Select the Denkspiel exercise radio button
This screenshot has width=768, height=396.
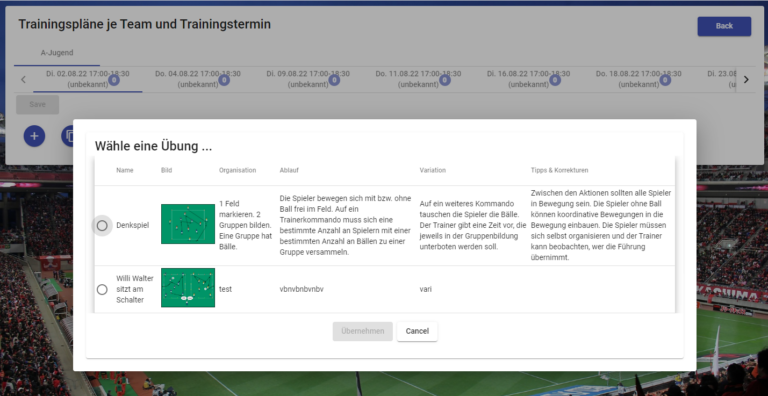tap(102, 225)
